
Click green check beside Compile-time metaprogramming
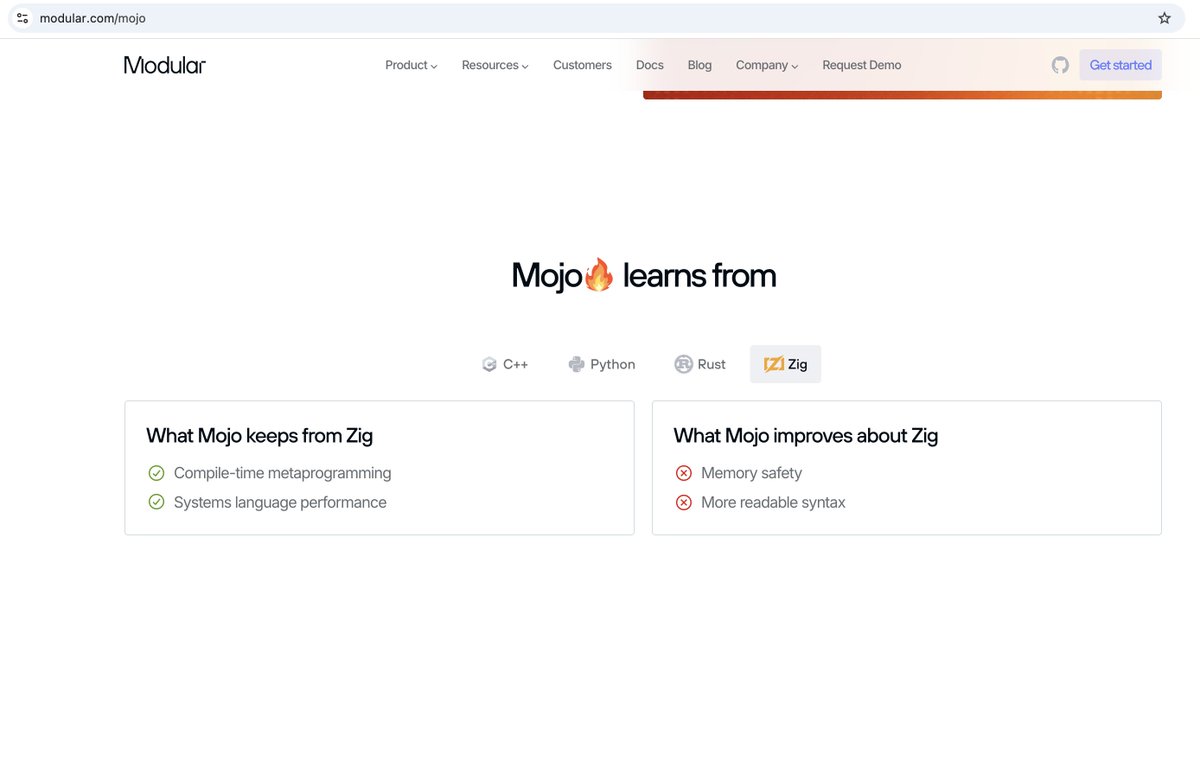156,473
